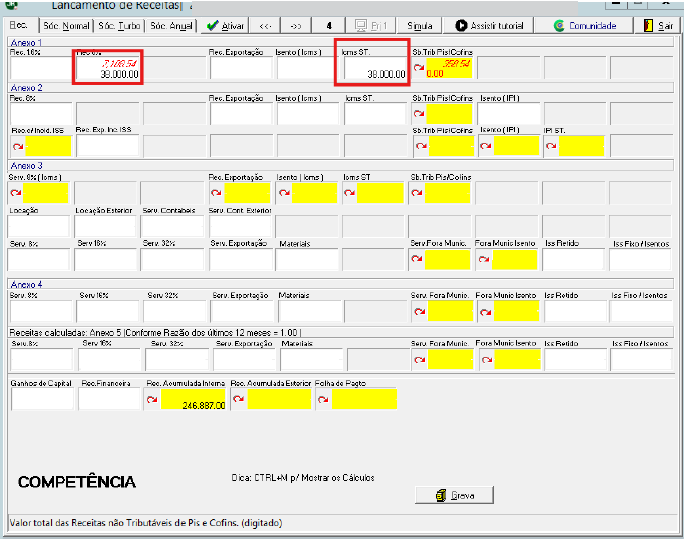Click the Ganhos de Capital input field
This screenshot has height=540, width=684.
(x=42, y=399)
